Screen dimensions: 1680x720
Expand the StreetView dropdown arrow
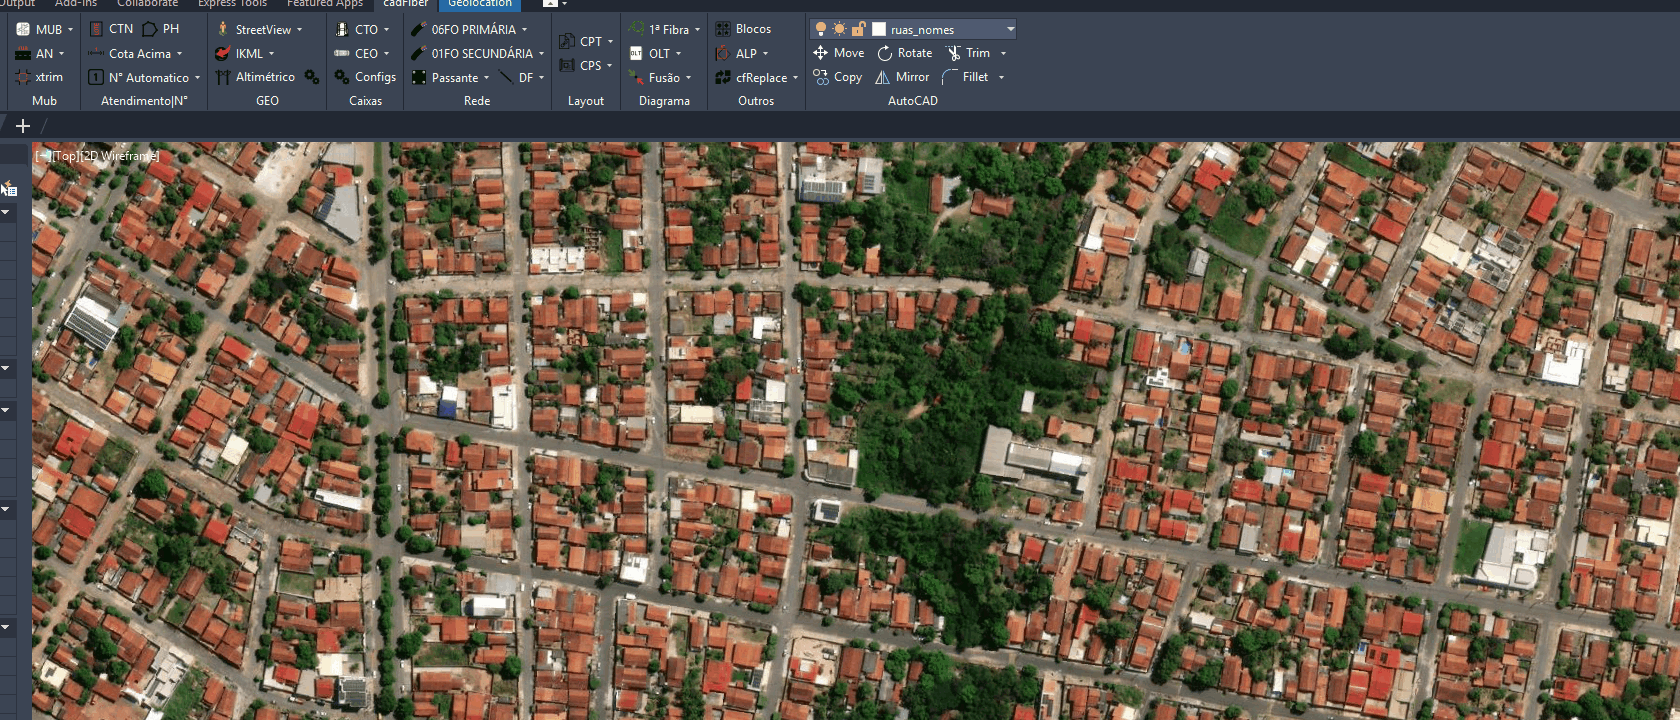click(x=299, y=30)
